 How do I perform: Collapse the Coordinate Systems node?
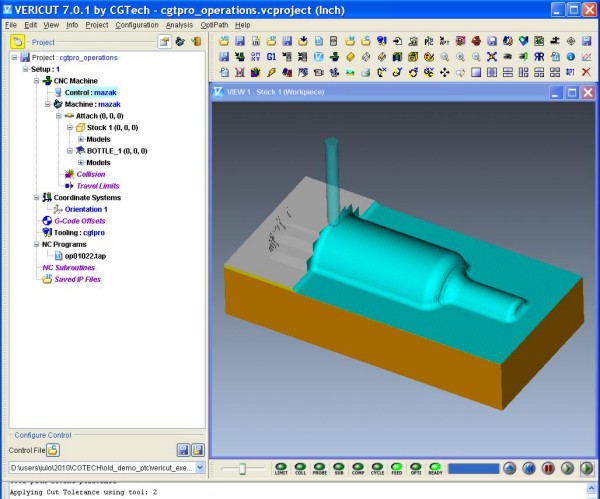point(36,197)
